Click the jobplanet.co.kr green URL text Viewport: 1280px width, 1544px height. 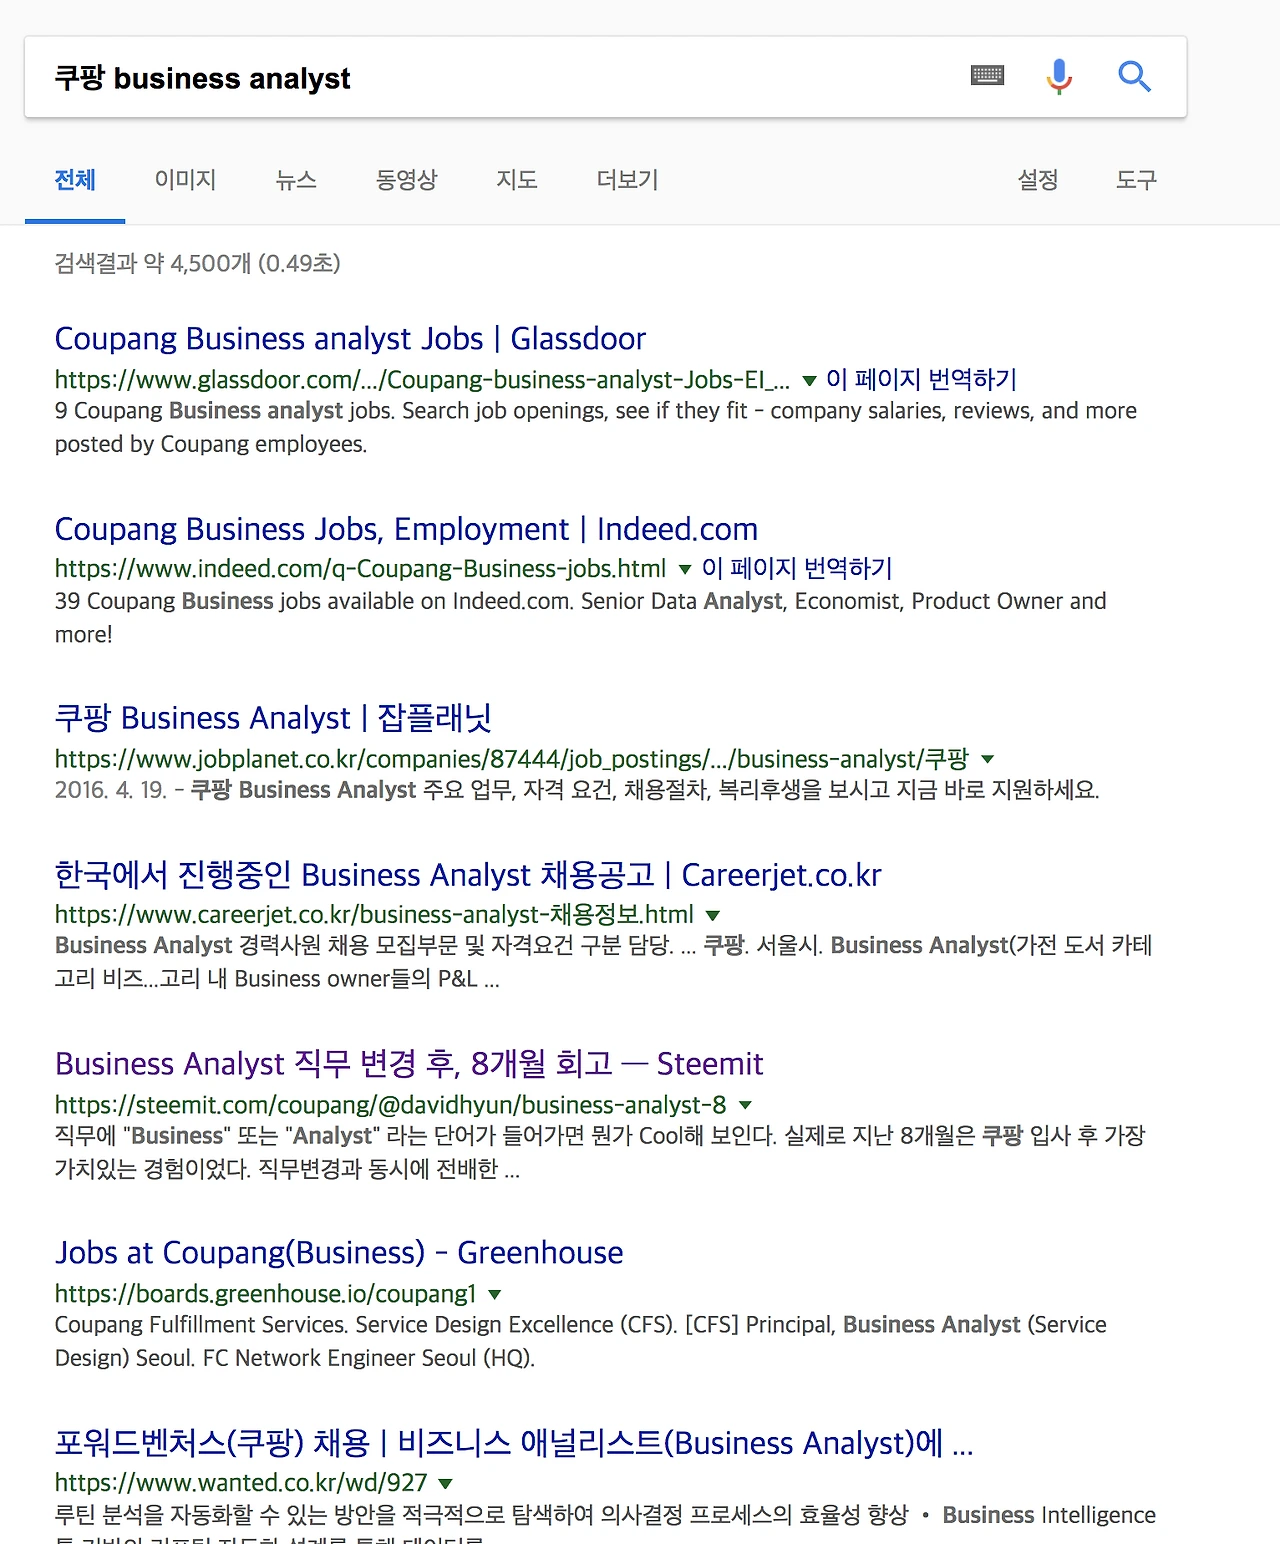coord(512,759)
